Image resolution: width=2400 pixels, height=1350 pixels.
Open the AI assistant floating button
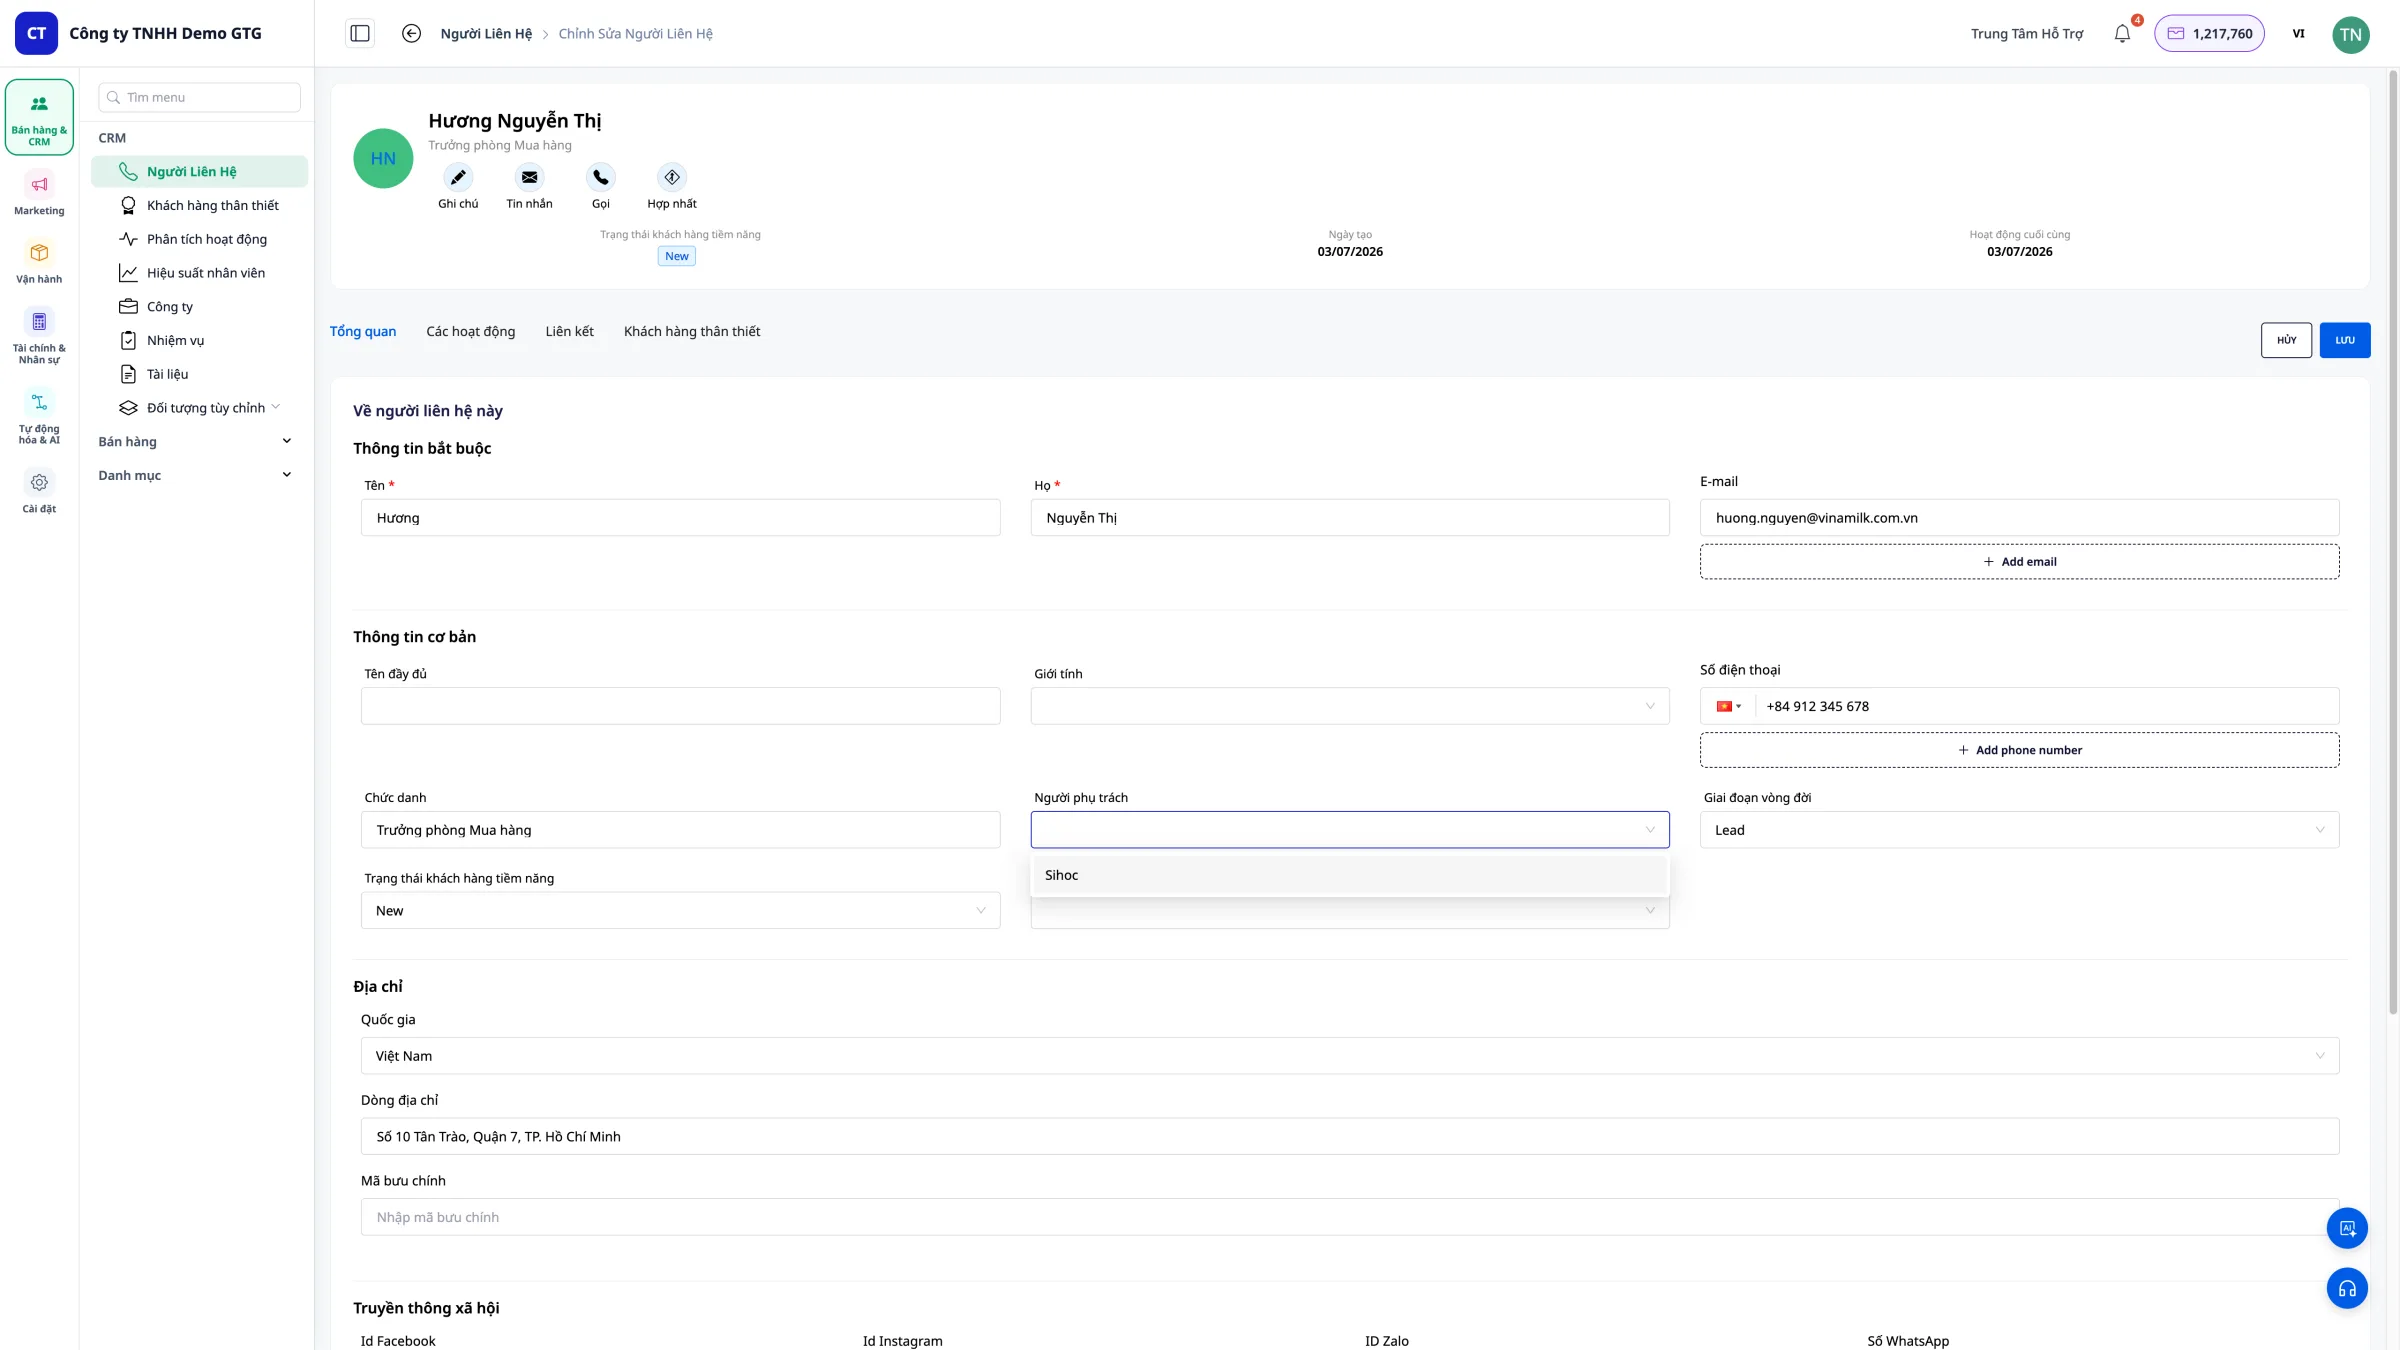pos(2347,1228)
